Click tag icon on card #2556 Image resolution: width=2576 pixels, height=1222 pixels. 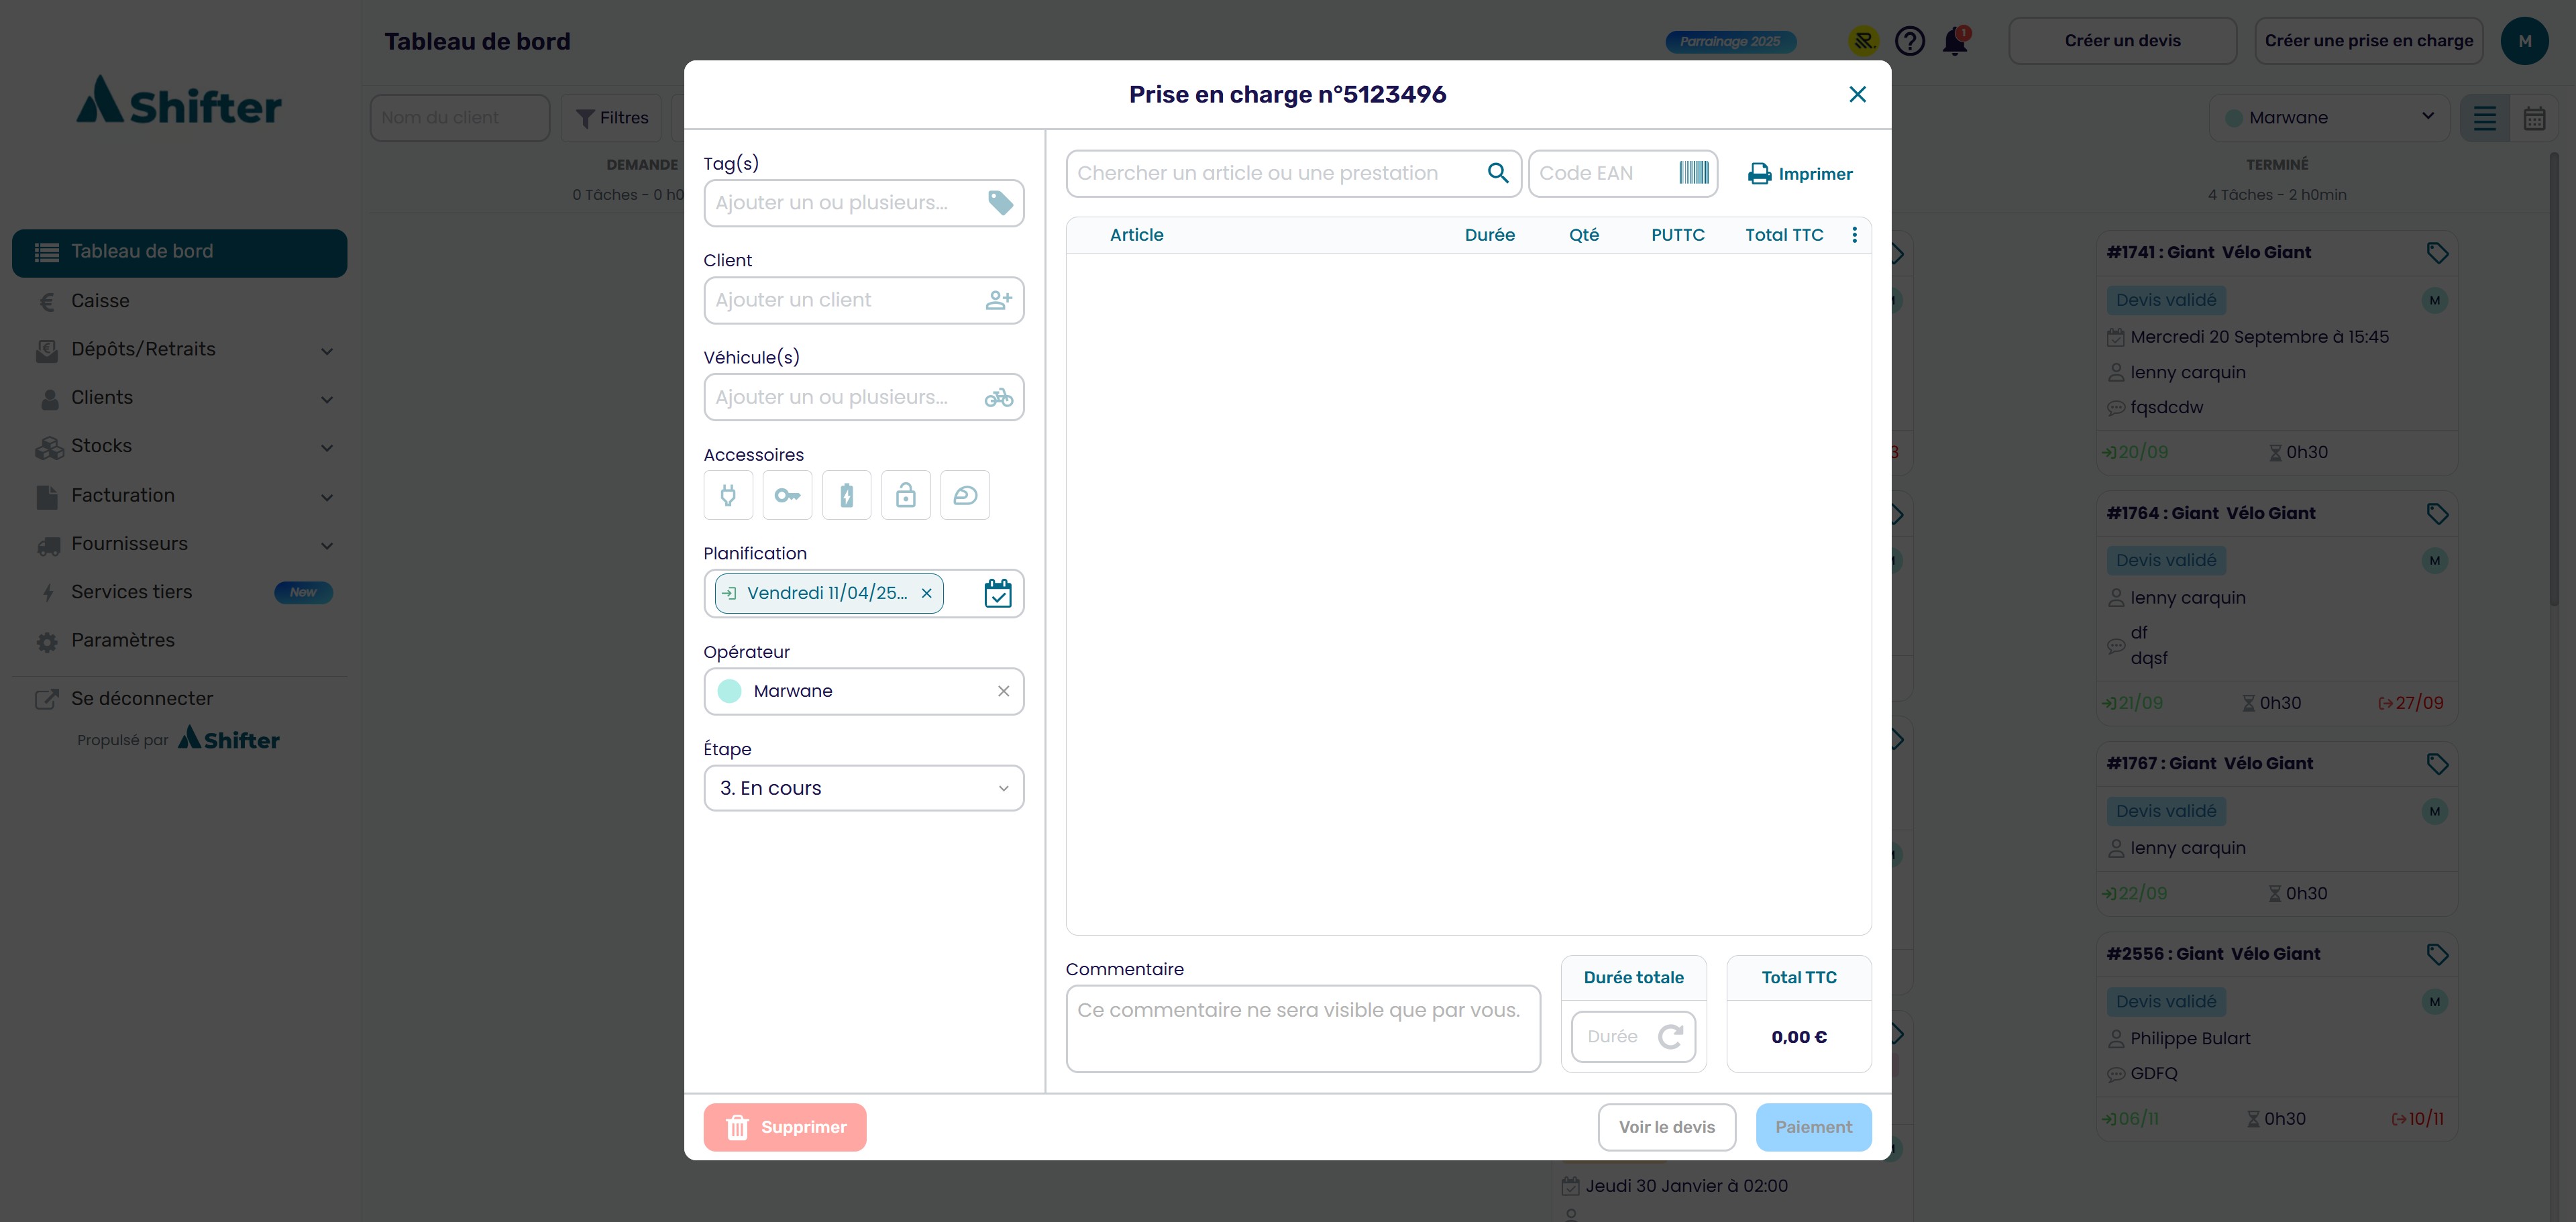(x=2437, y=955)
